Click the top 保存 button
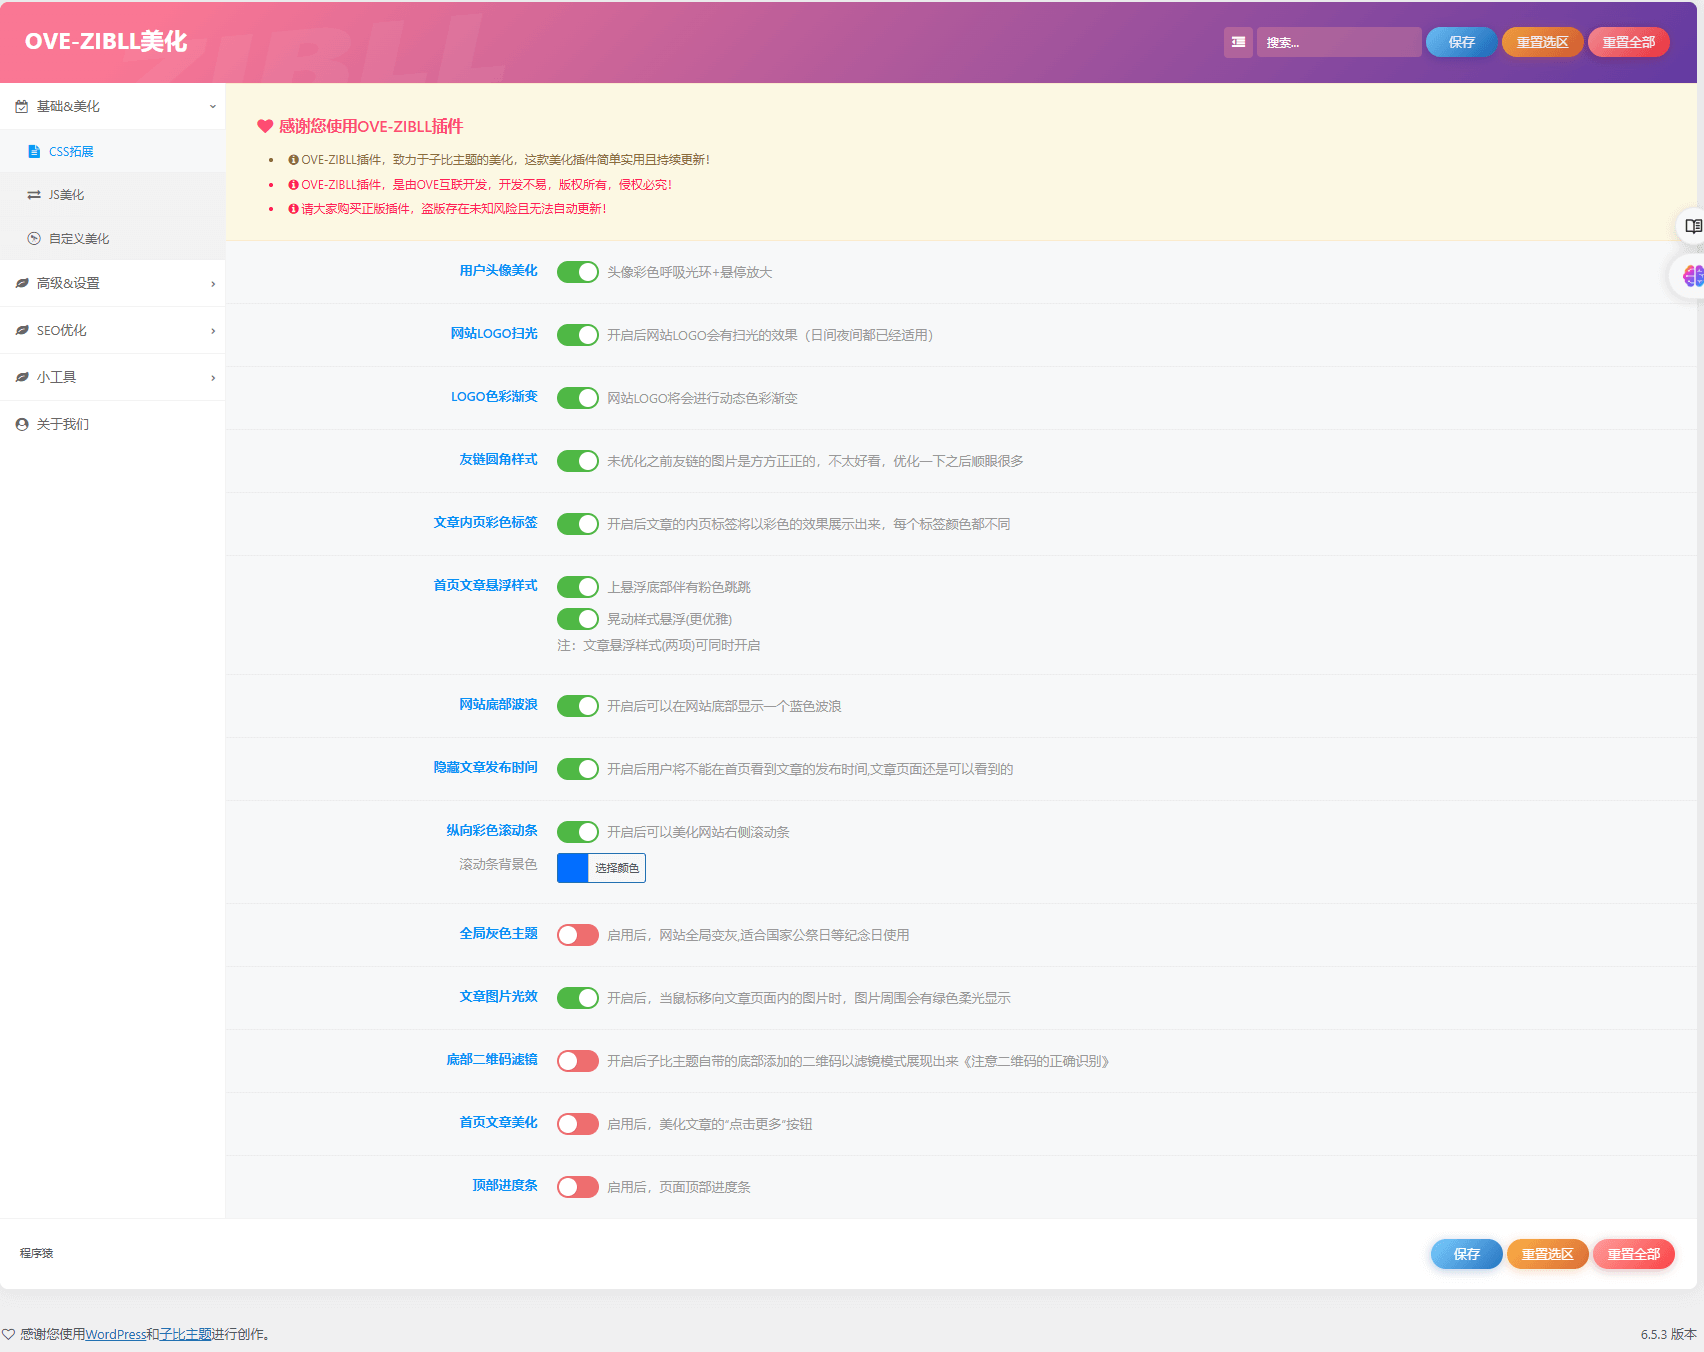The image size is (1704, 1352). 1461,42
